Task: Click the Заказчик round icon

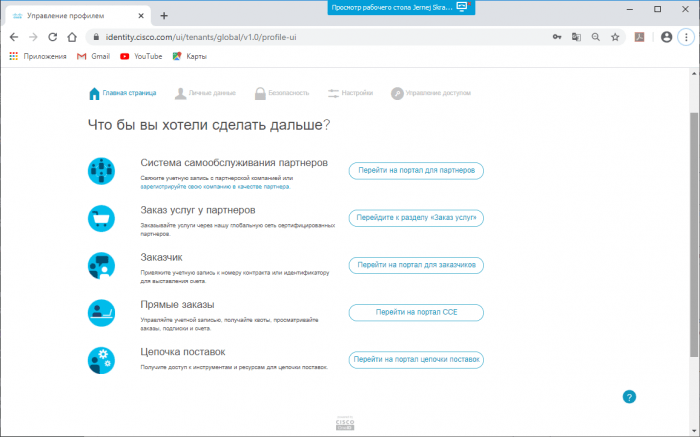Action: 101,265
